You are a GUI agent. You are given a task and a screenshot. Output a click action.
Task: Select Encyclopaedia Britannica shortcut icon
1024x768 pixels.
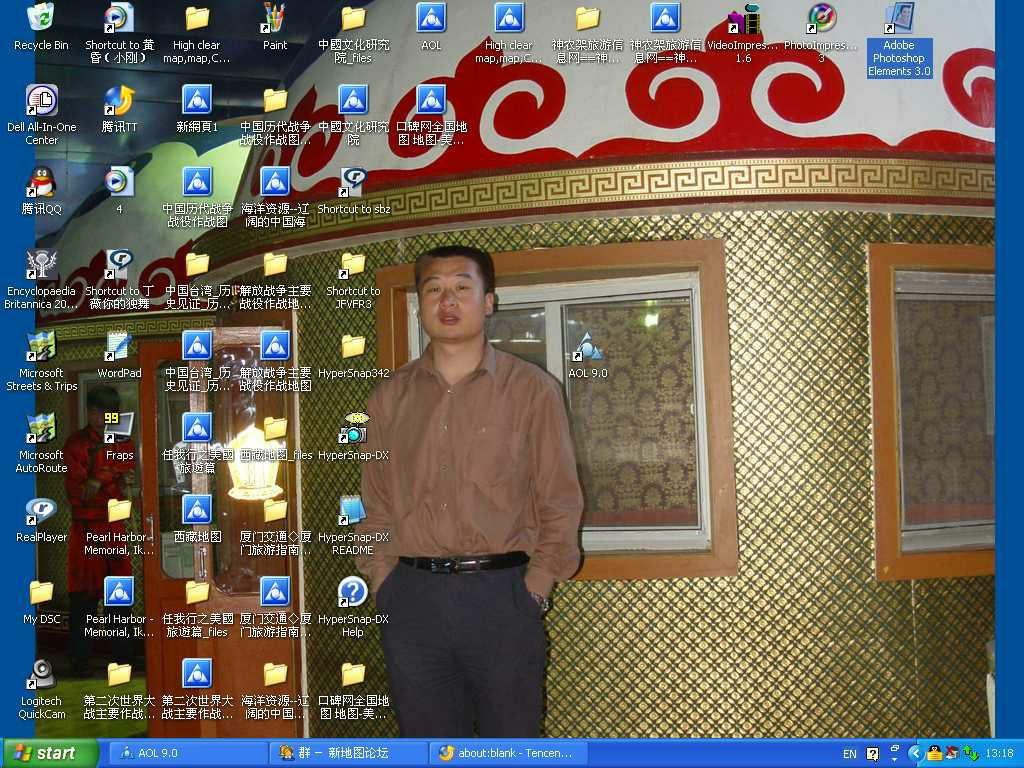(x=41, y=265)
